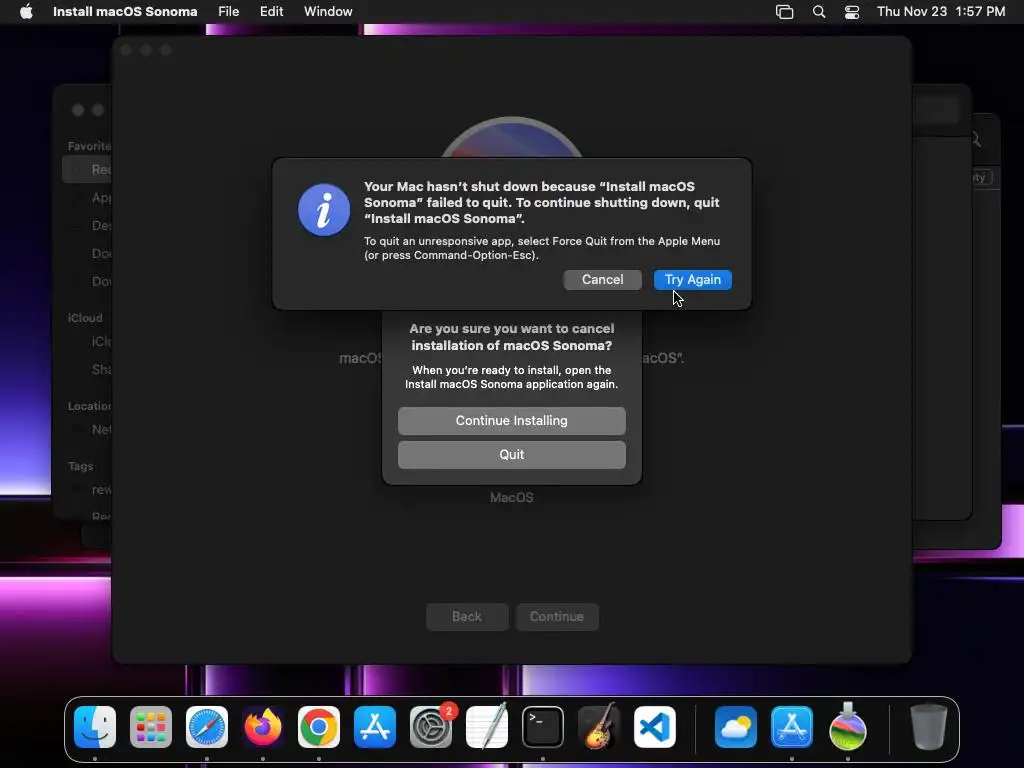Viewport: 1024px width, 768px height.
Task: Open the Window menu
Action: tap(328, 11)
